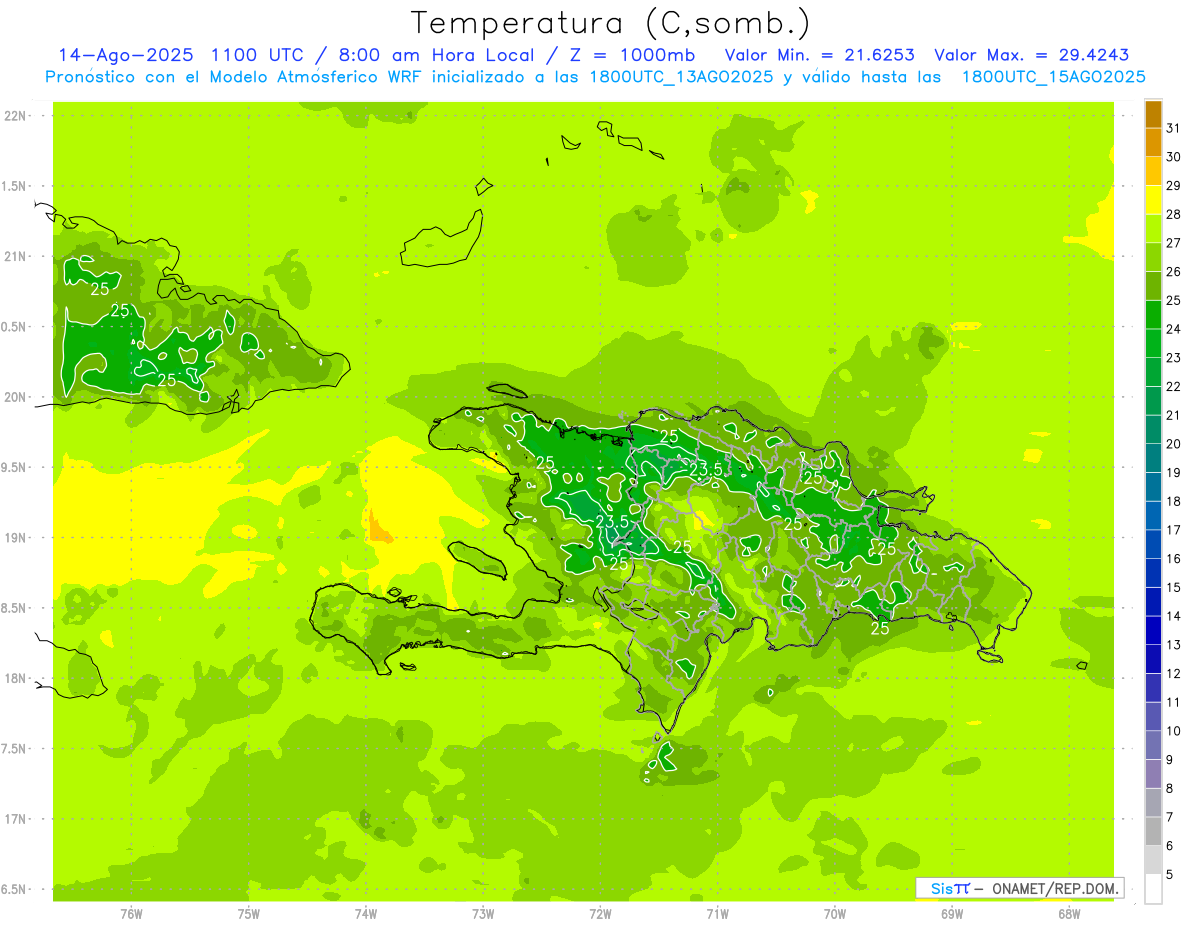Click colorbar value label "14"
Screen dimensions: 1200x927
pyautogui.click(x=1174, y=616)
